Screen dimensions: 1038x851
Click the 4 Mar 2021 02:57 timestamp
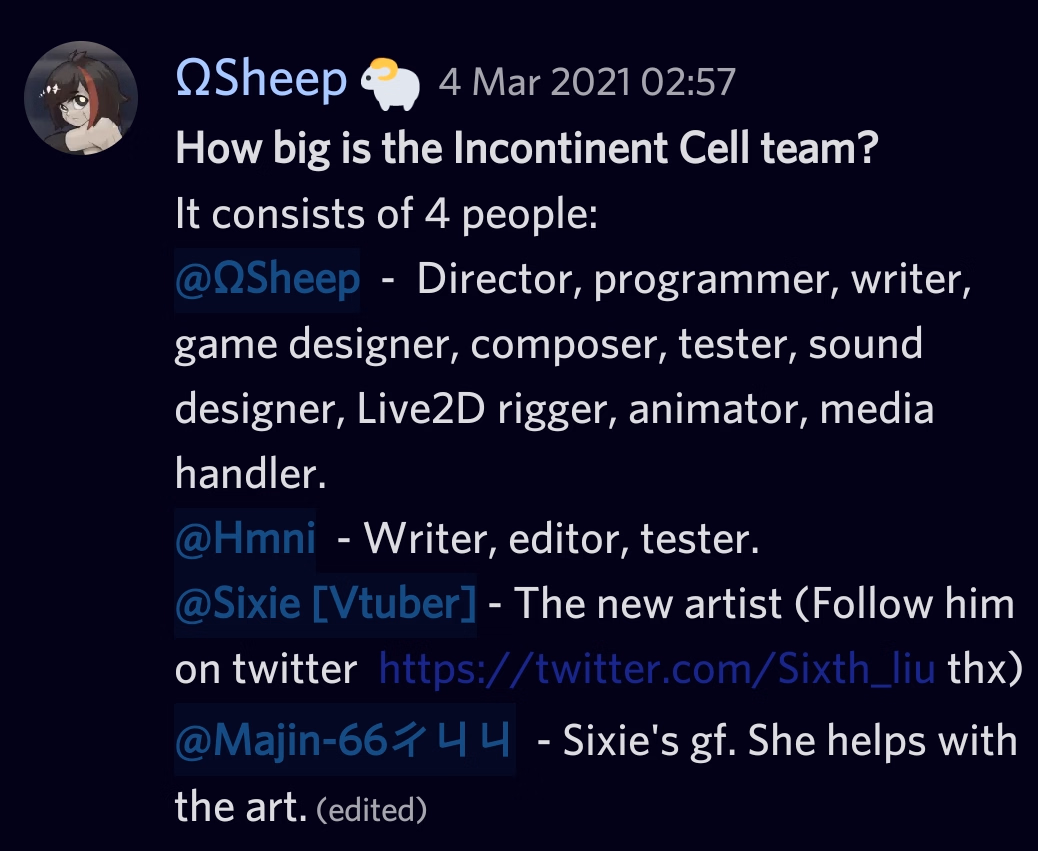click(587, 82)
